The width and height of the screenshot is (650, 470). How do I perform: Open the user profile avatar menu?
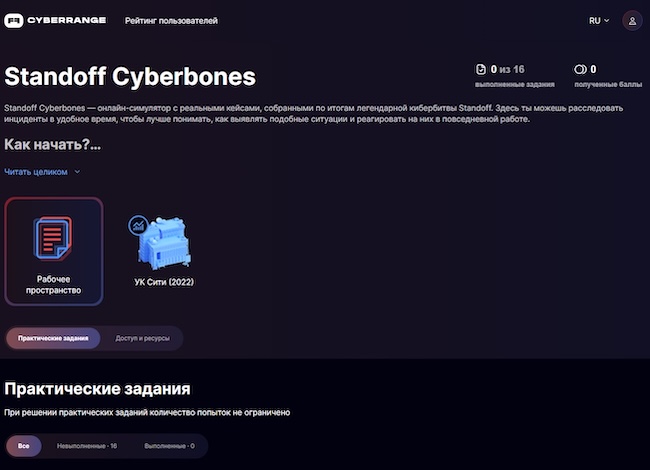pyautogui.click(x=632, y=20)
